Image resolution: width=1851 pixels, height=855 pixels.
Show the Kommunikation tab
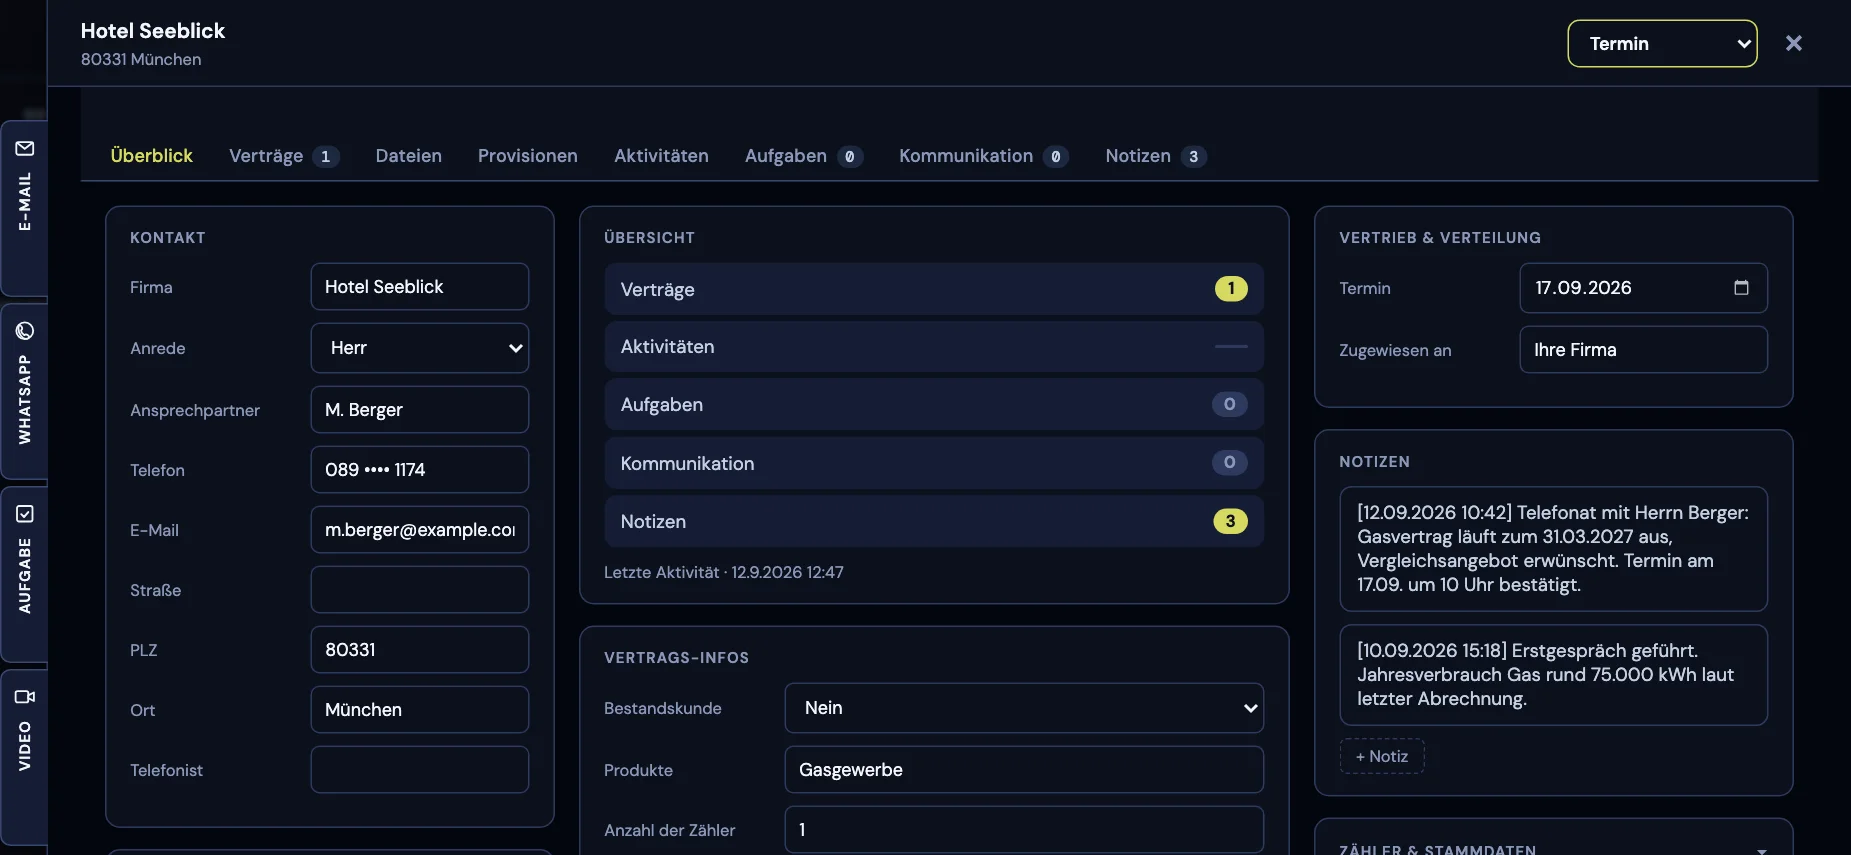983,156
